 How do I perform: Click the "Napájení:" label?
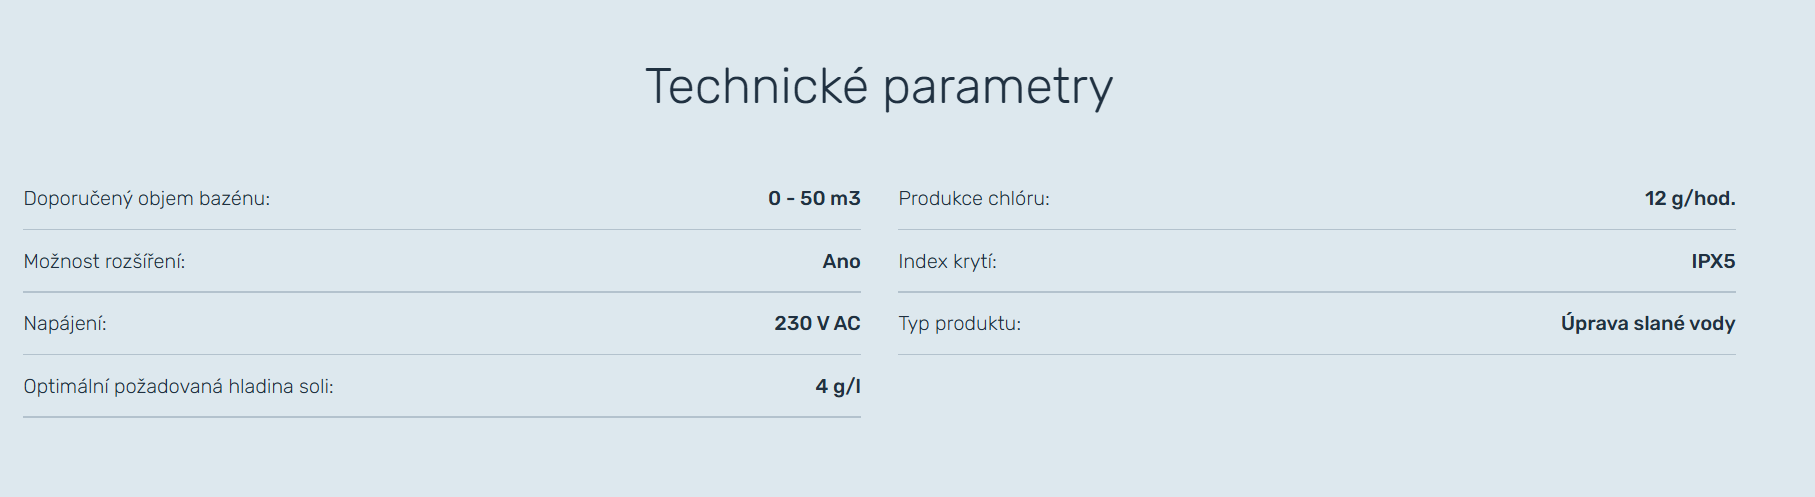point(65,324)
